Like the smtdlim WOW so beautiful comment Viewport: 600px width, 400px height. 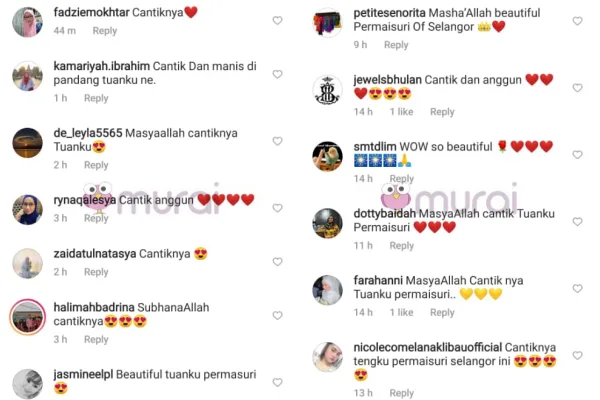click(x=577, y=155)
